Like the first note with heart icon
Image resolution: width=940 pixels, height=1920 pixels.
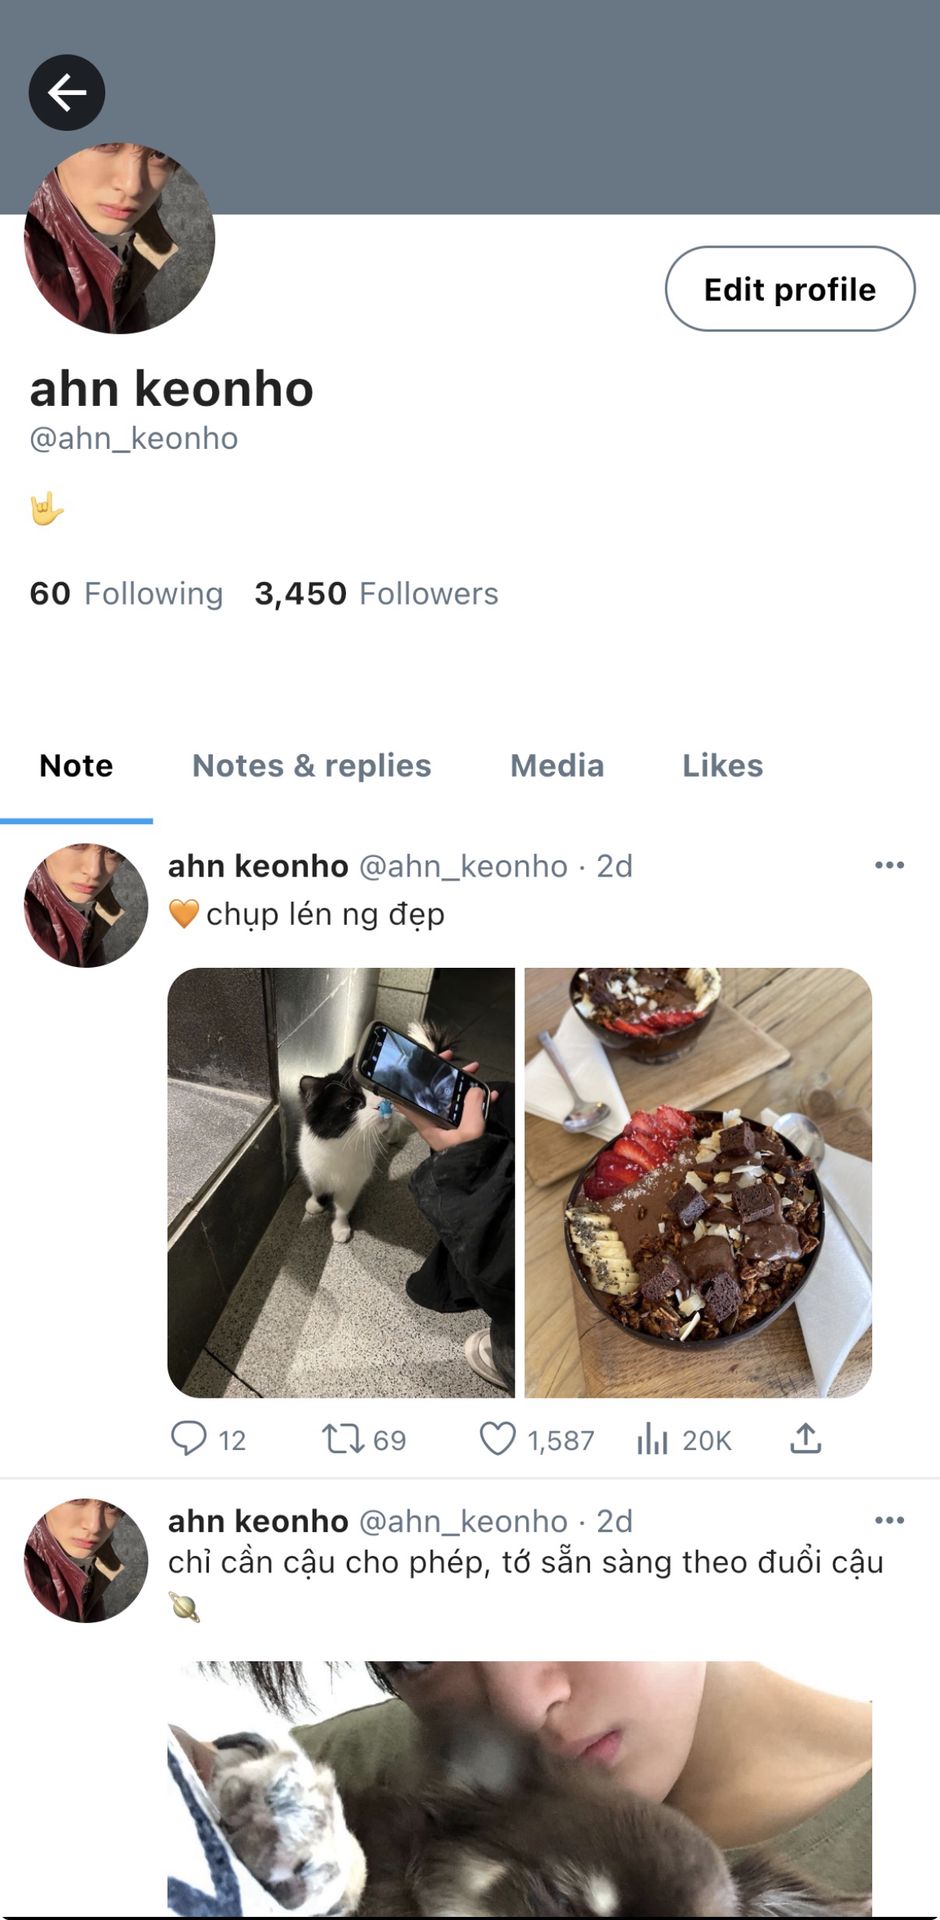tap(497, 1439)
